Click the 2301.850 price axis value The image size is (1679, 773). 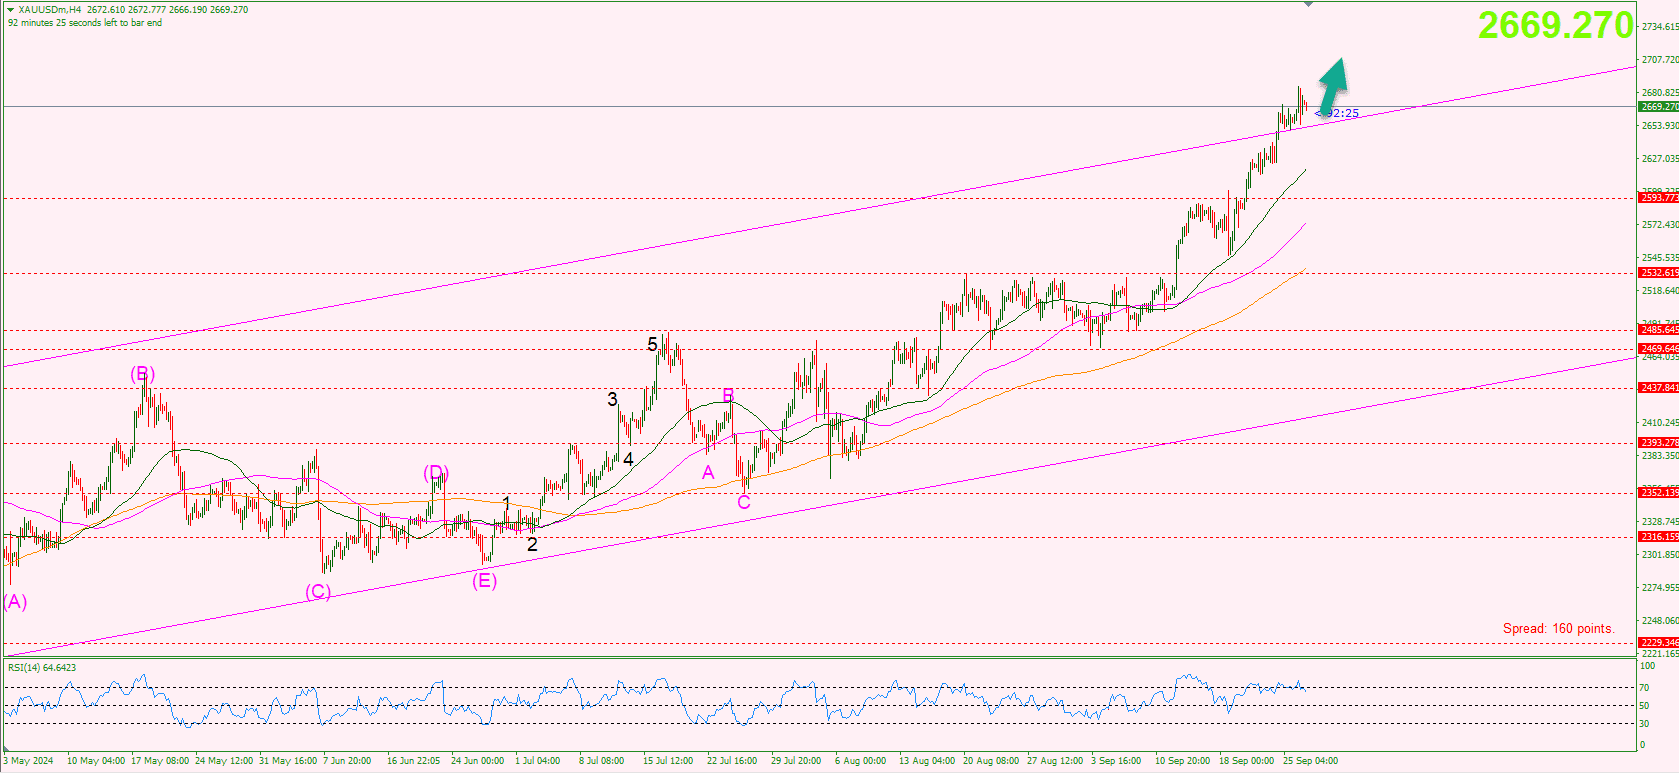point(1660,555)
